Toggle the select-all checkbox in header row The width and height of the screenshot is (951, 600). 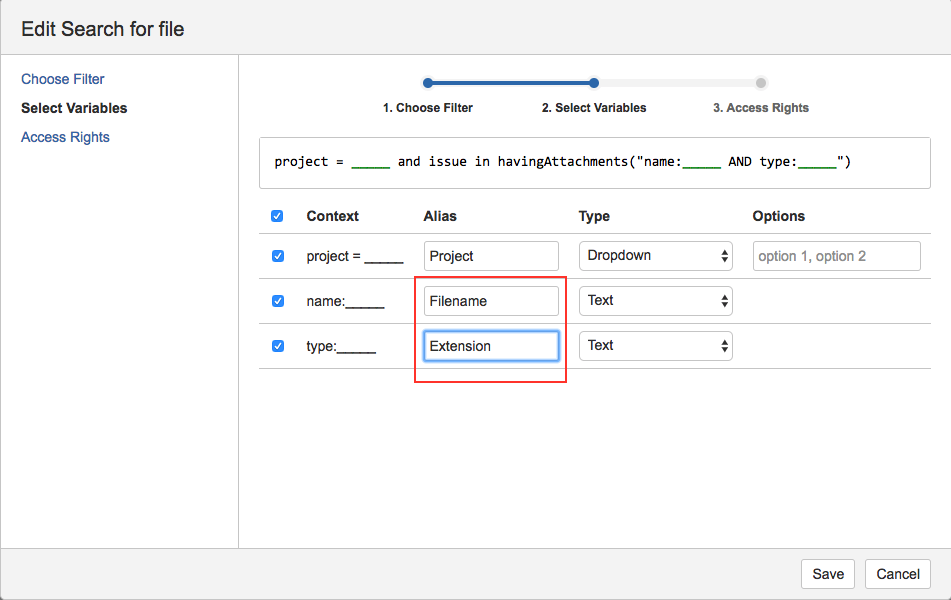pyautogui.click(x=278, y=216)
